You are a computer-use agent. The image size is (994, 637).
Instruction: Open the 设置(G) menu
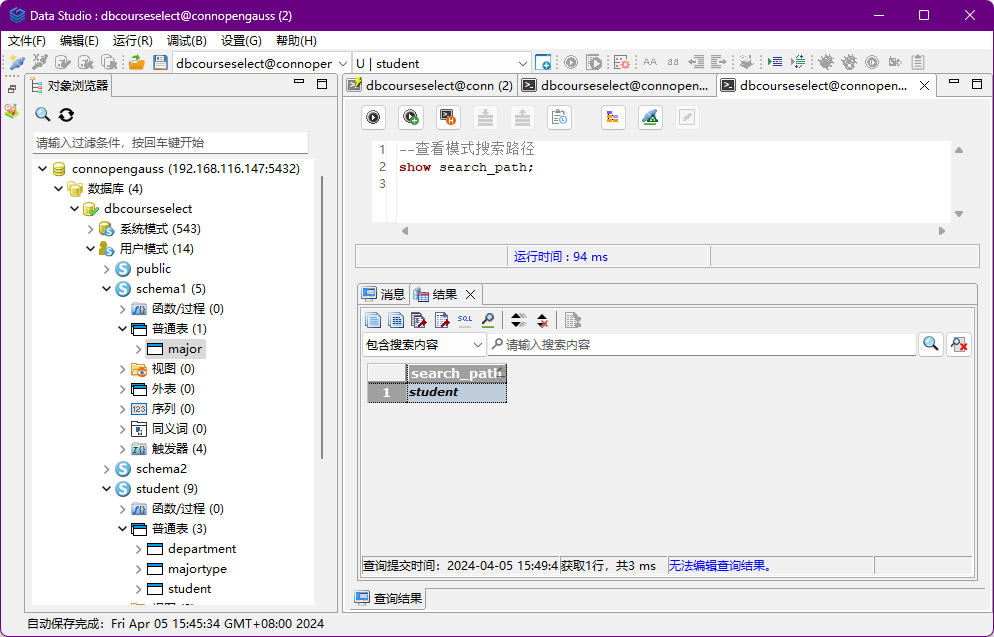[x=242, y=41]
